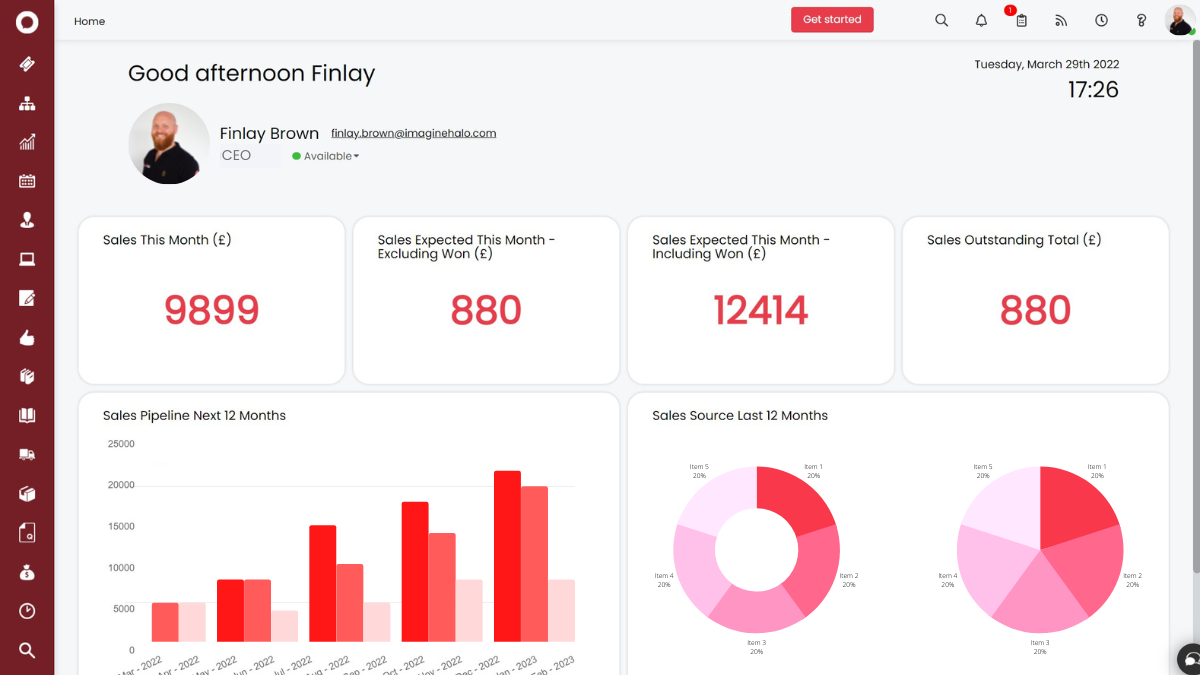Click the search icon in the top bar
The width and height of the screenshot is (1200, 675).
pyautogui.click(x=941, y=19)
